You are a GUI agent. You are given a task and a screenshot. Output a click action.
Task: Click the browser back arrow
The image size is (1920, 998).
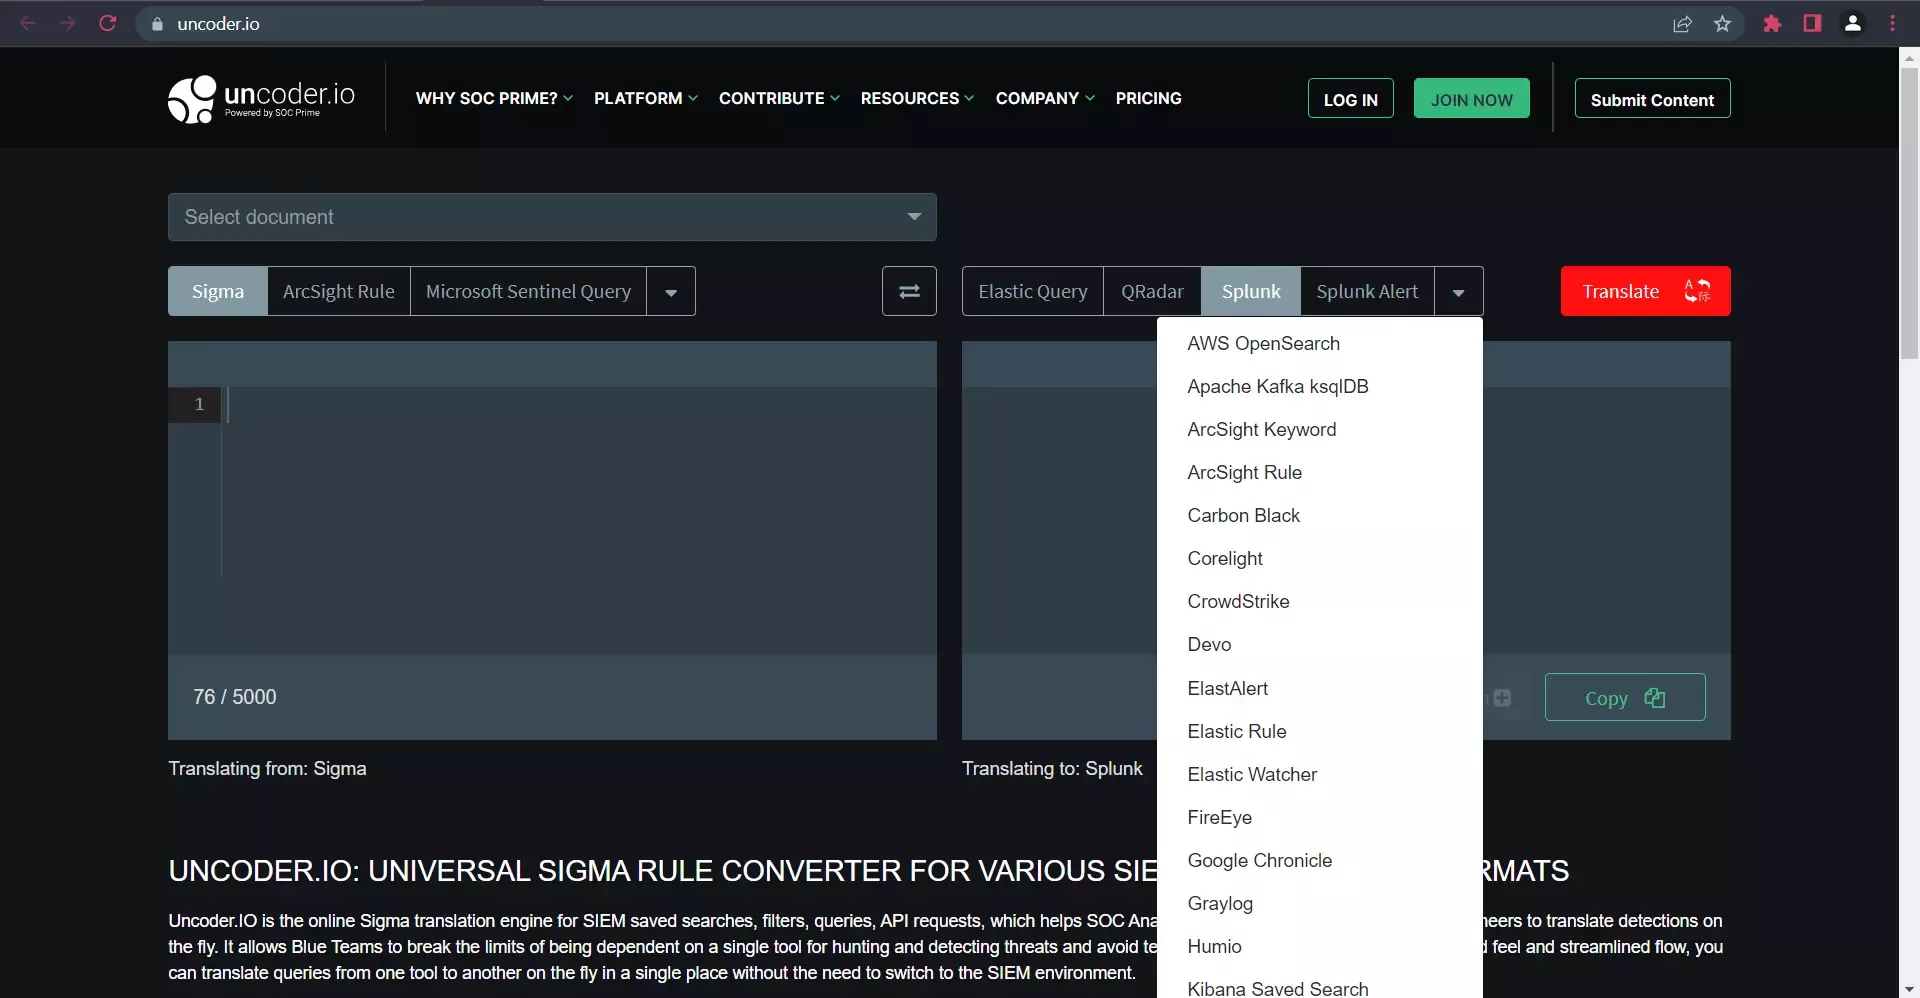point(28,23)
